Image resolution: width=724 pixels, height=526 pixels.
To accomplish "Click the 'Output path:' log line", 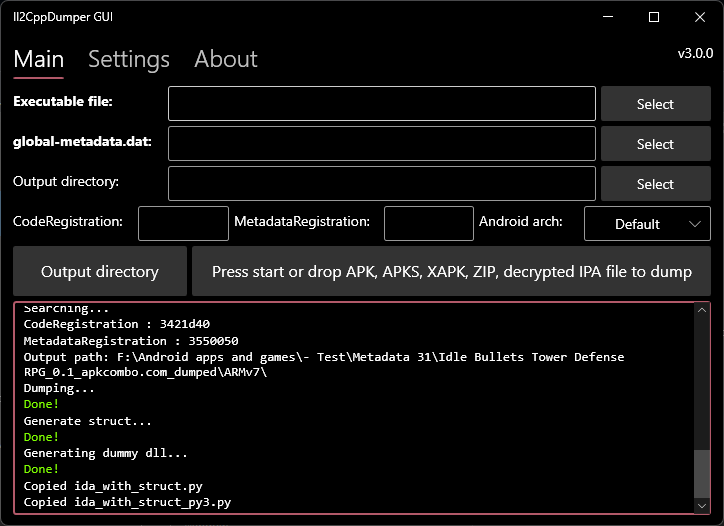I will tap(324, 364).
